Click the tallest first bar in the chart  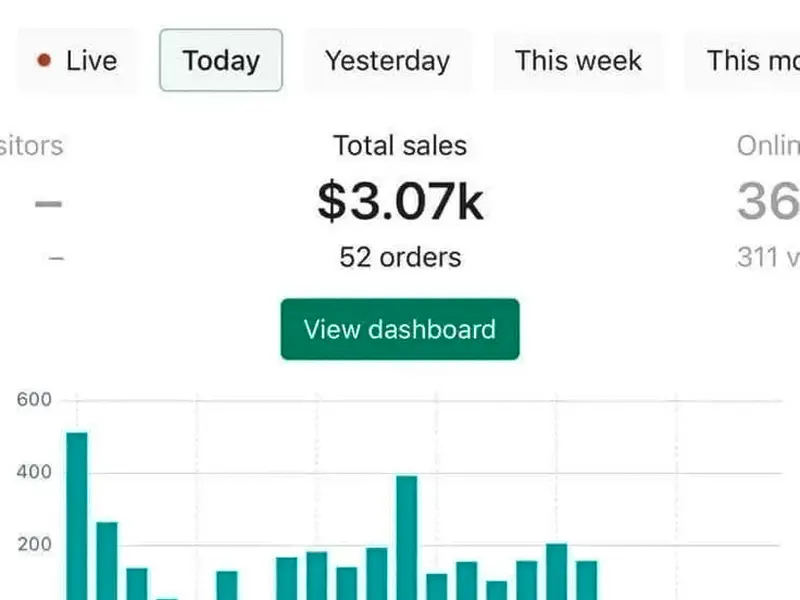77,515
